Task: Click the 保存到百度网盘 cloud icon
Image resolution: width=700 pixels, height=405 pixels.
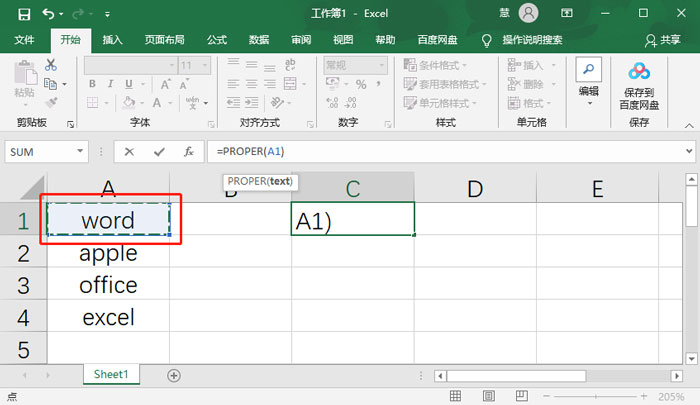Action: pyautogui.click(x=639, y=72)
